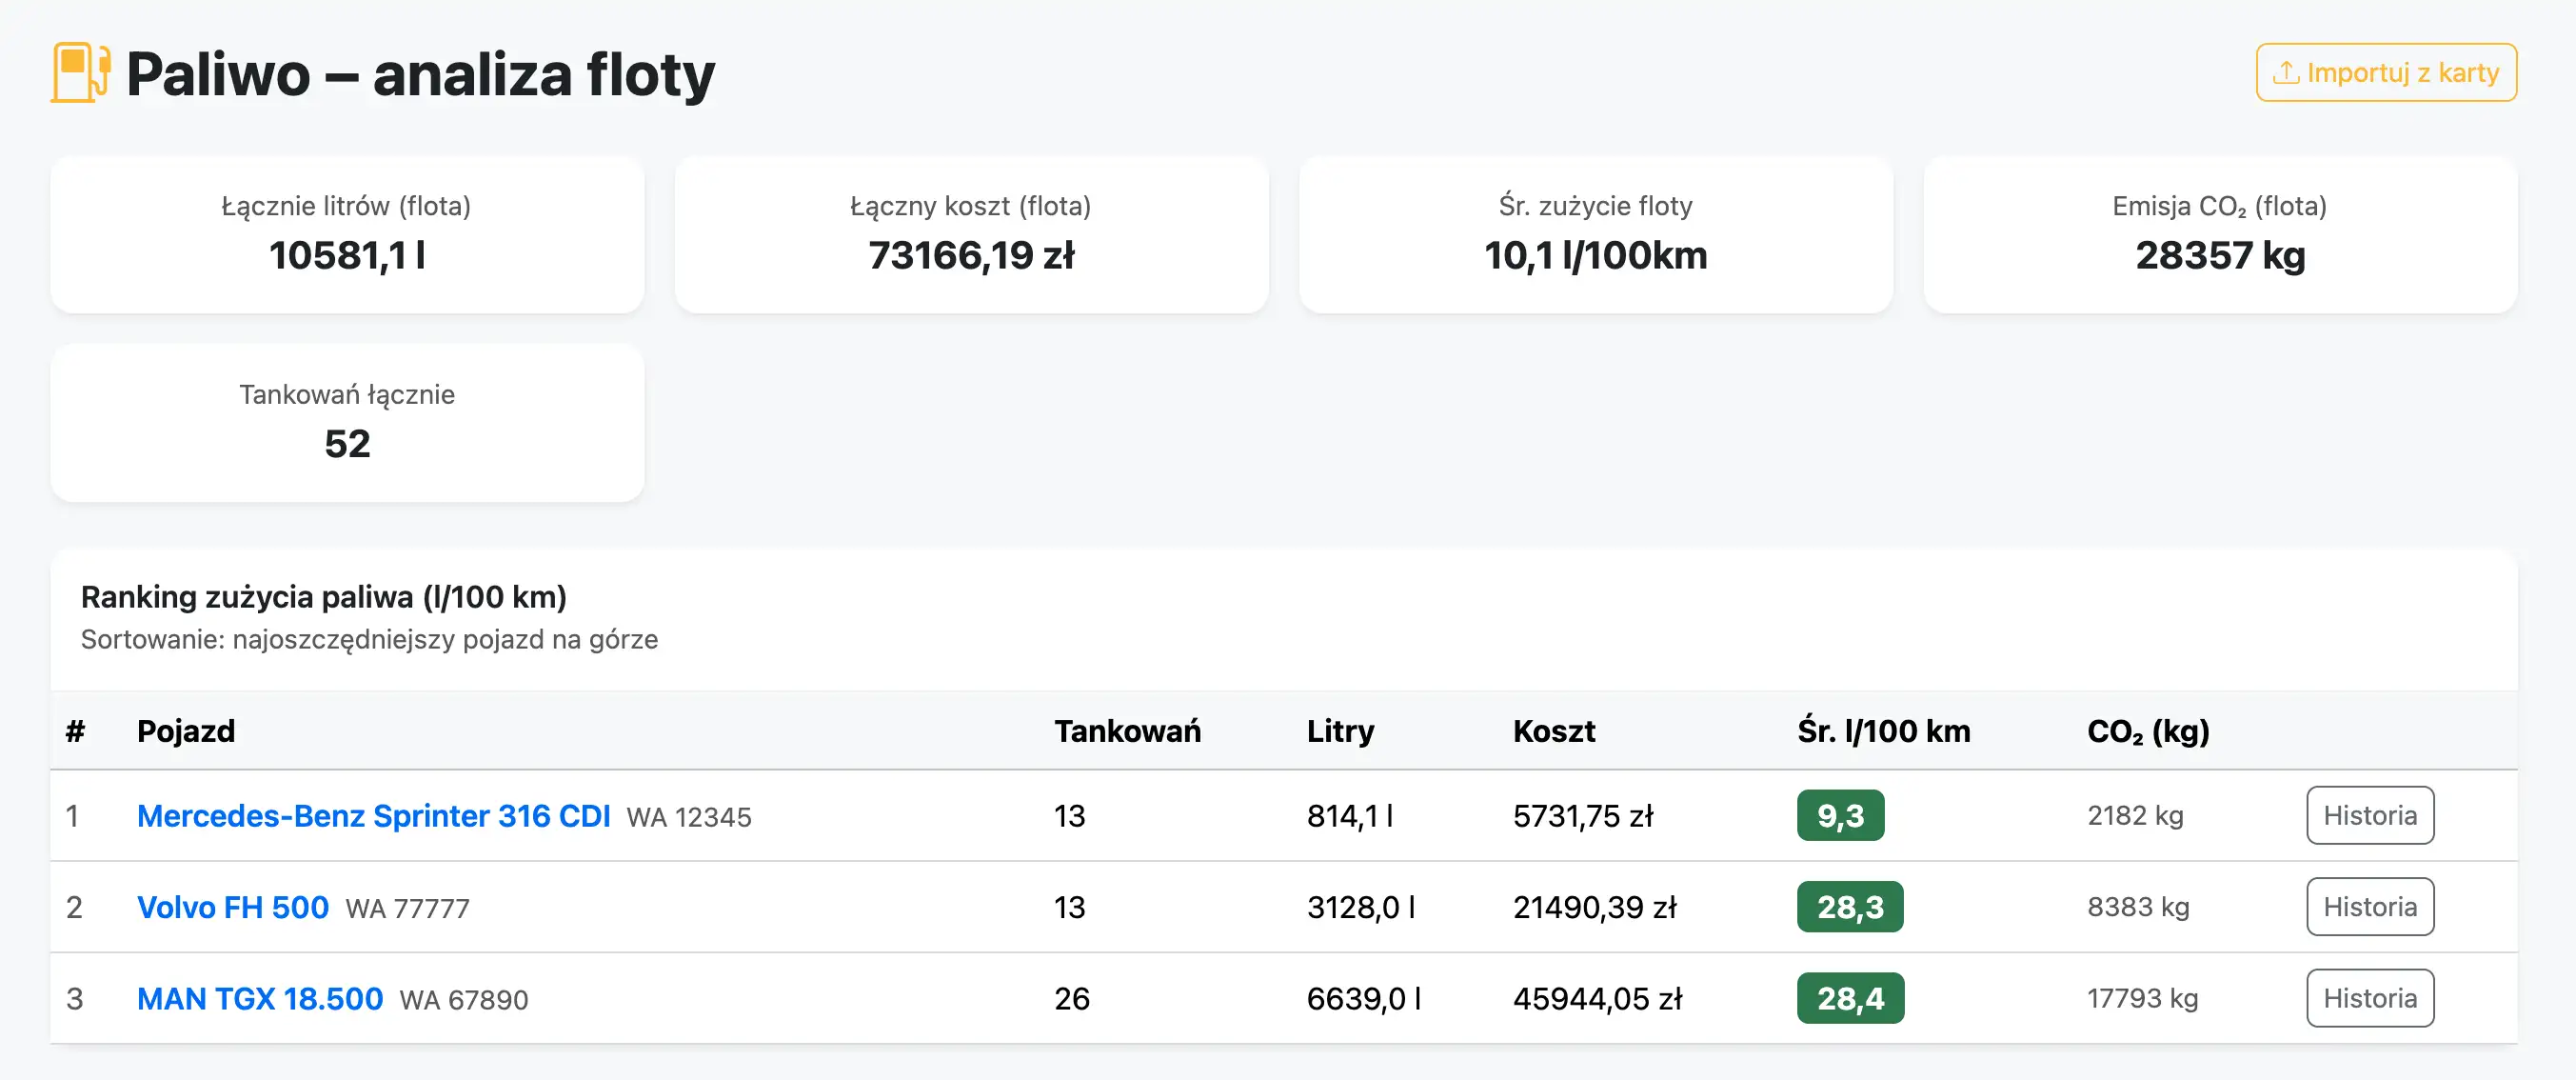Open the MAN TGX 18.500 vehicle link
2576x1080 pixels.
[x=260, y=998]
